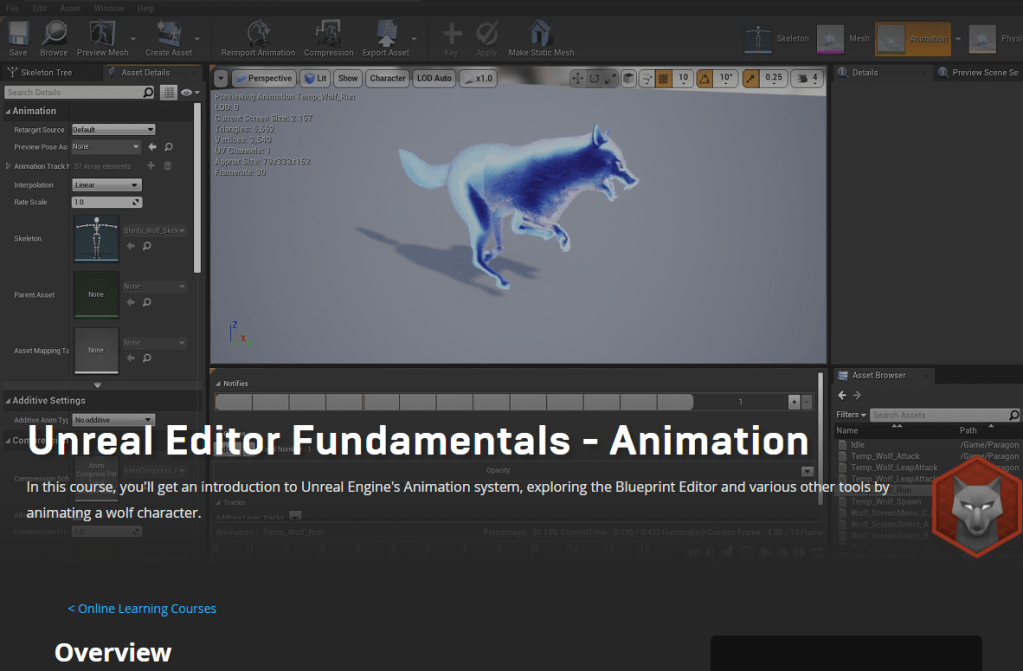Expand the Animation Track Names array

coord(9,166)
